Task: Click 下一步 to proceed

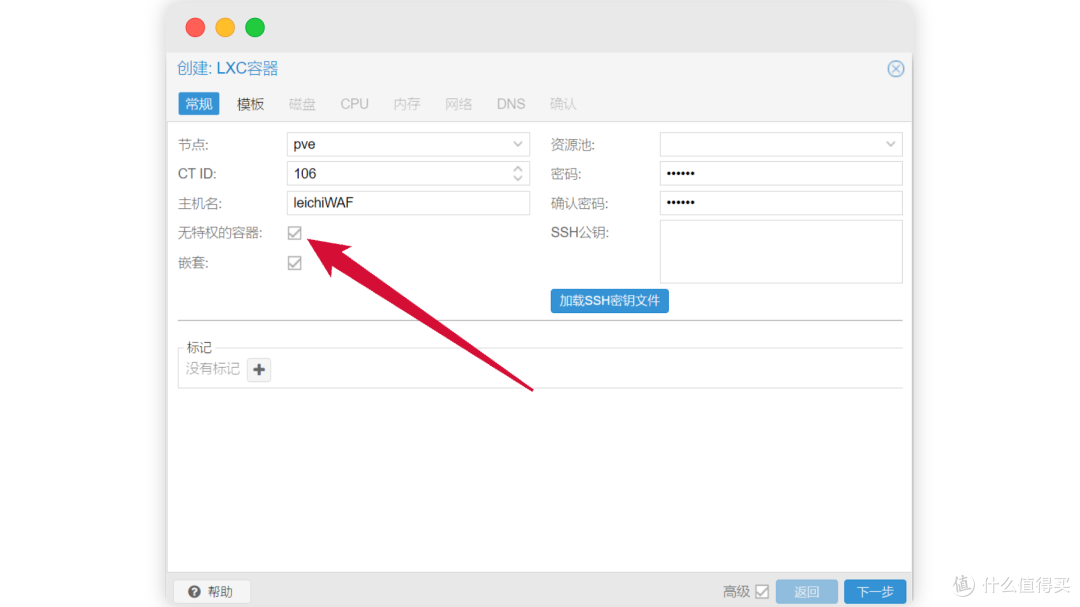Action: click(874, 591)
